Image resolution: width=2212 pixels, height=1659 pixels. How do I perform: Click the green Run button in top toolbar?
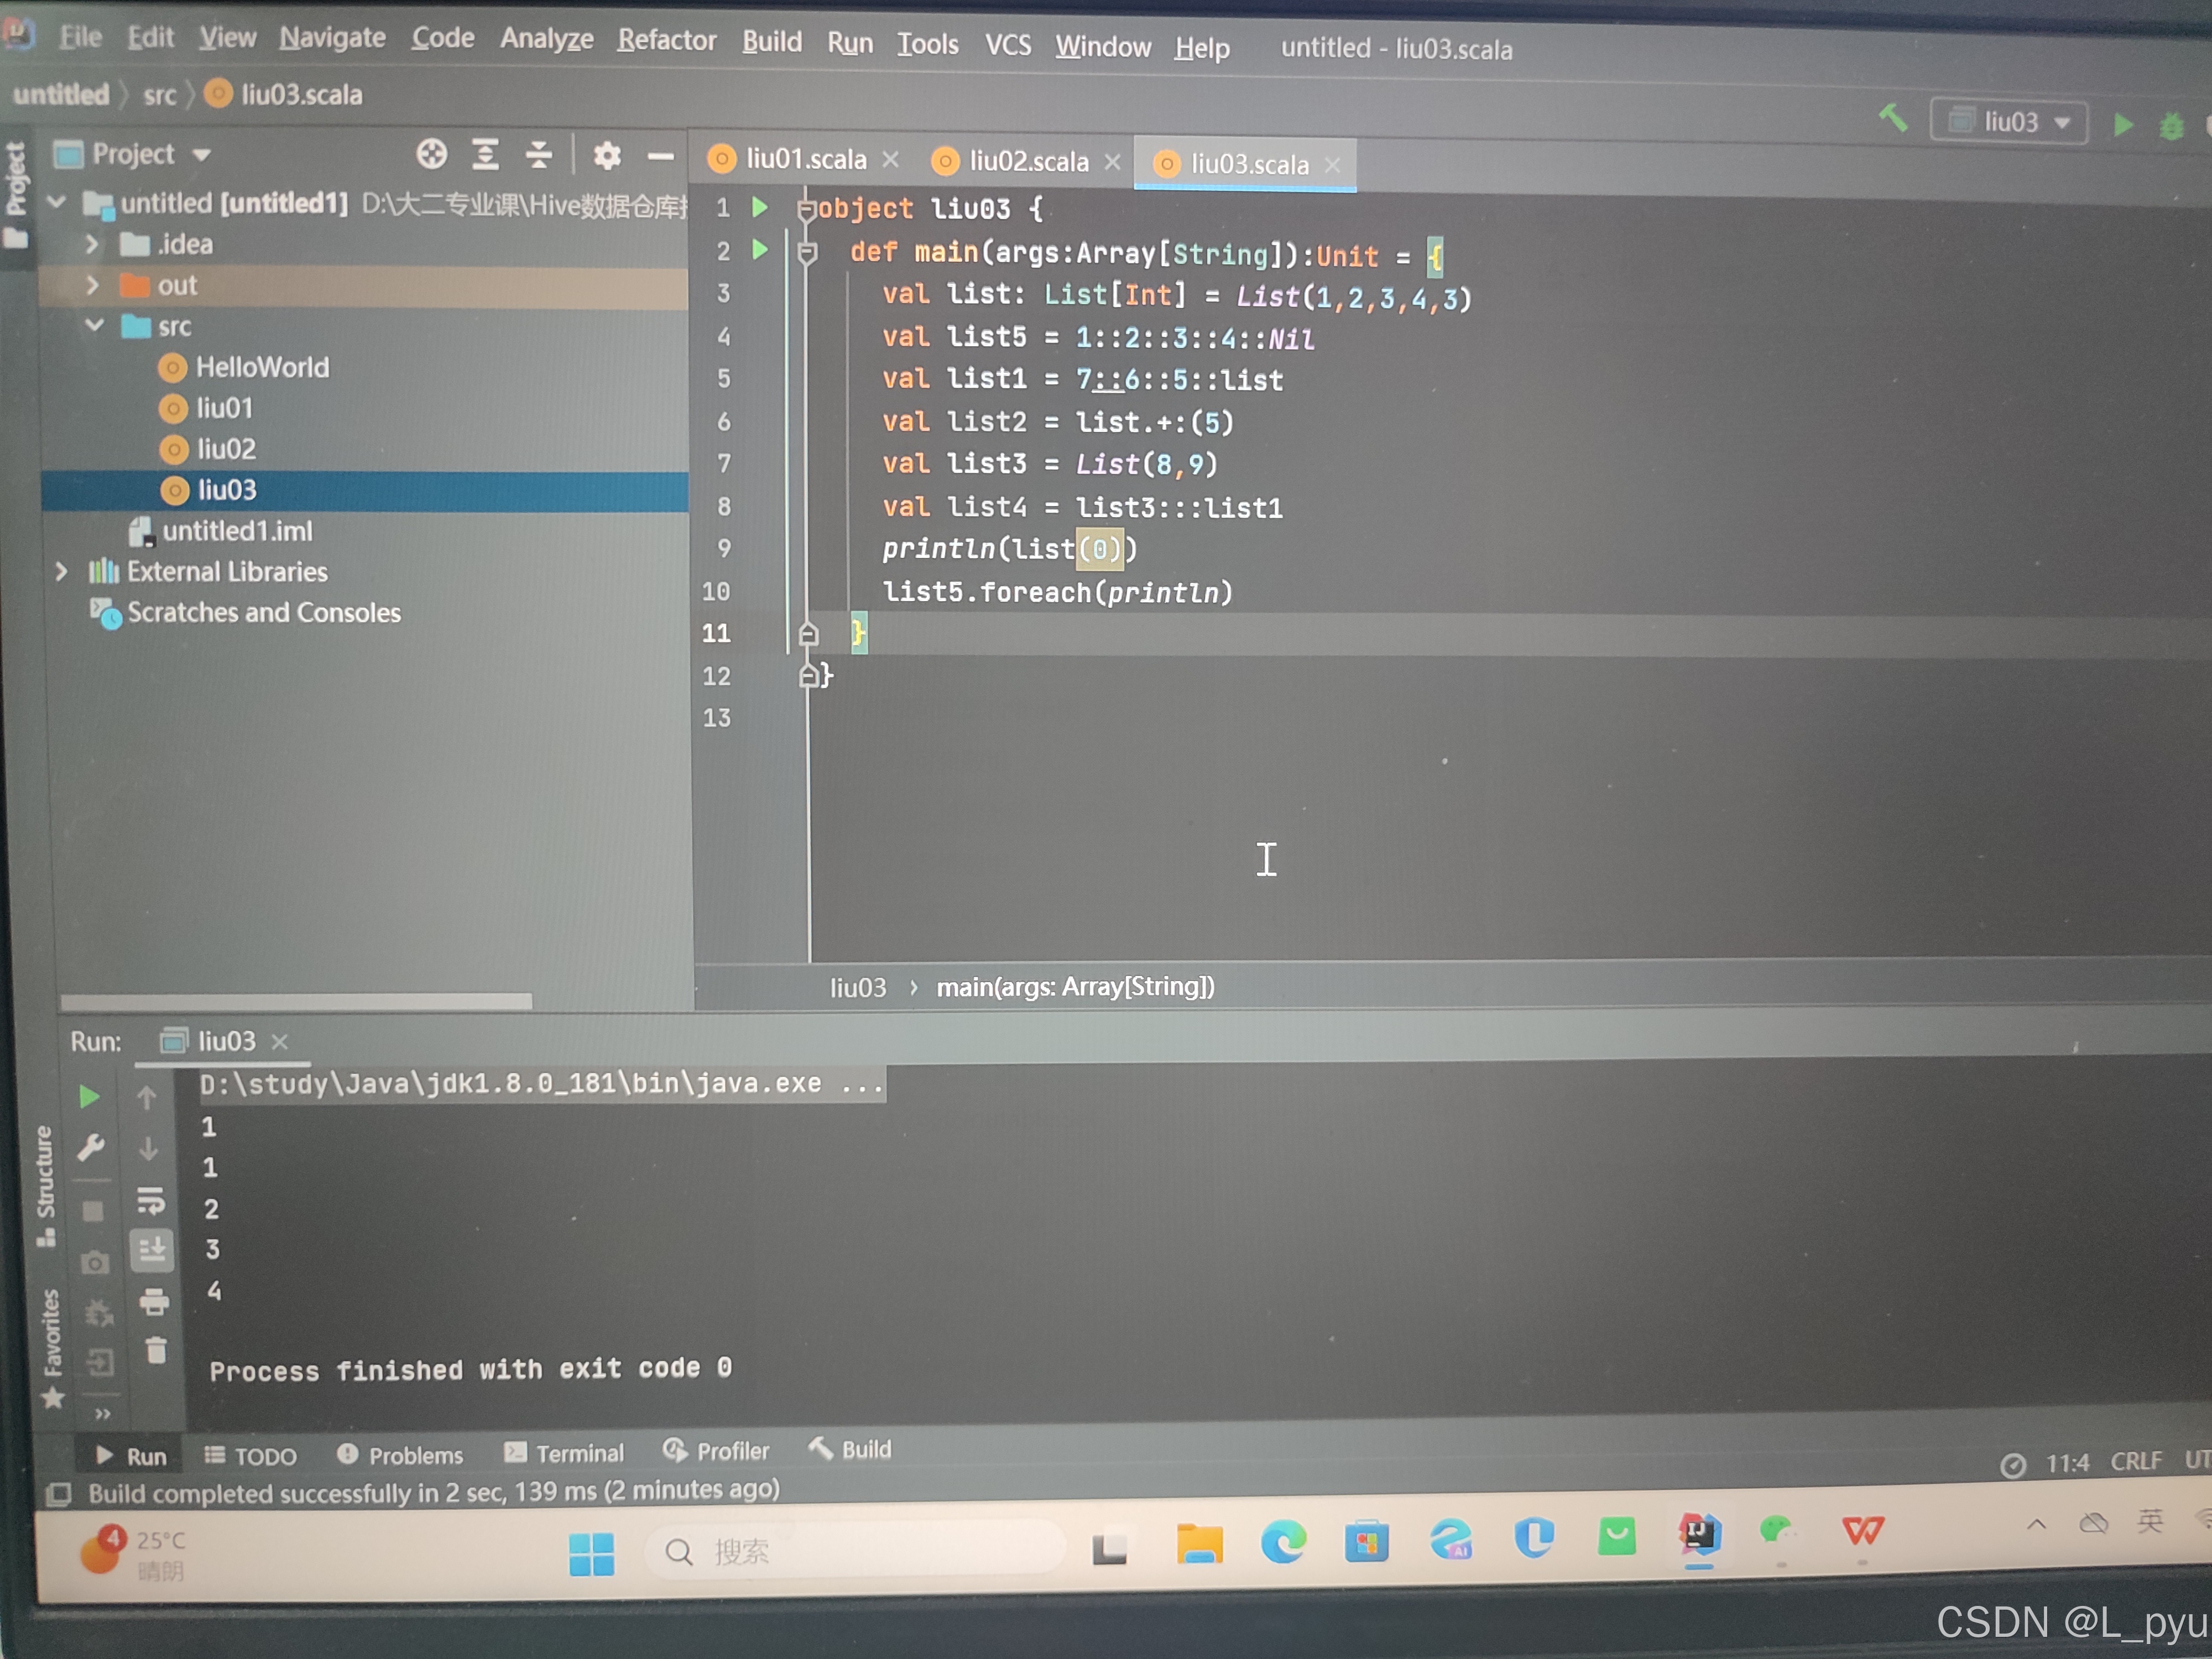coord(2123,125)
